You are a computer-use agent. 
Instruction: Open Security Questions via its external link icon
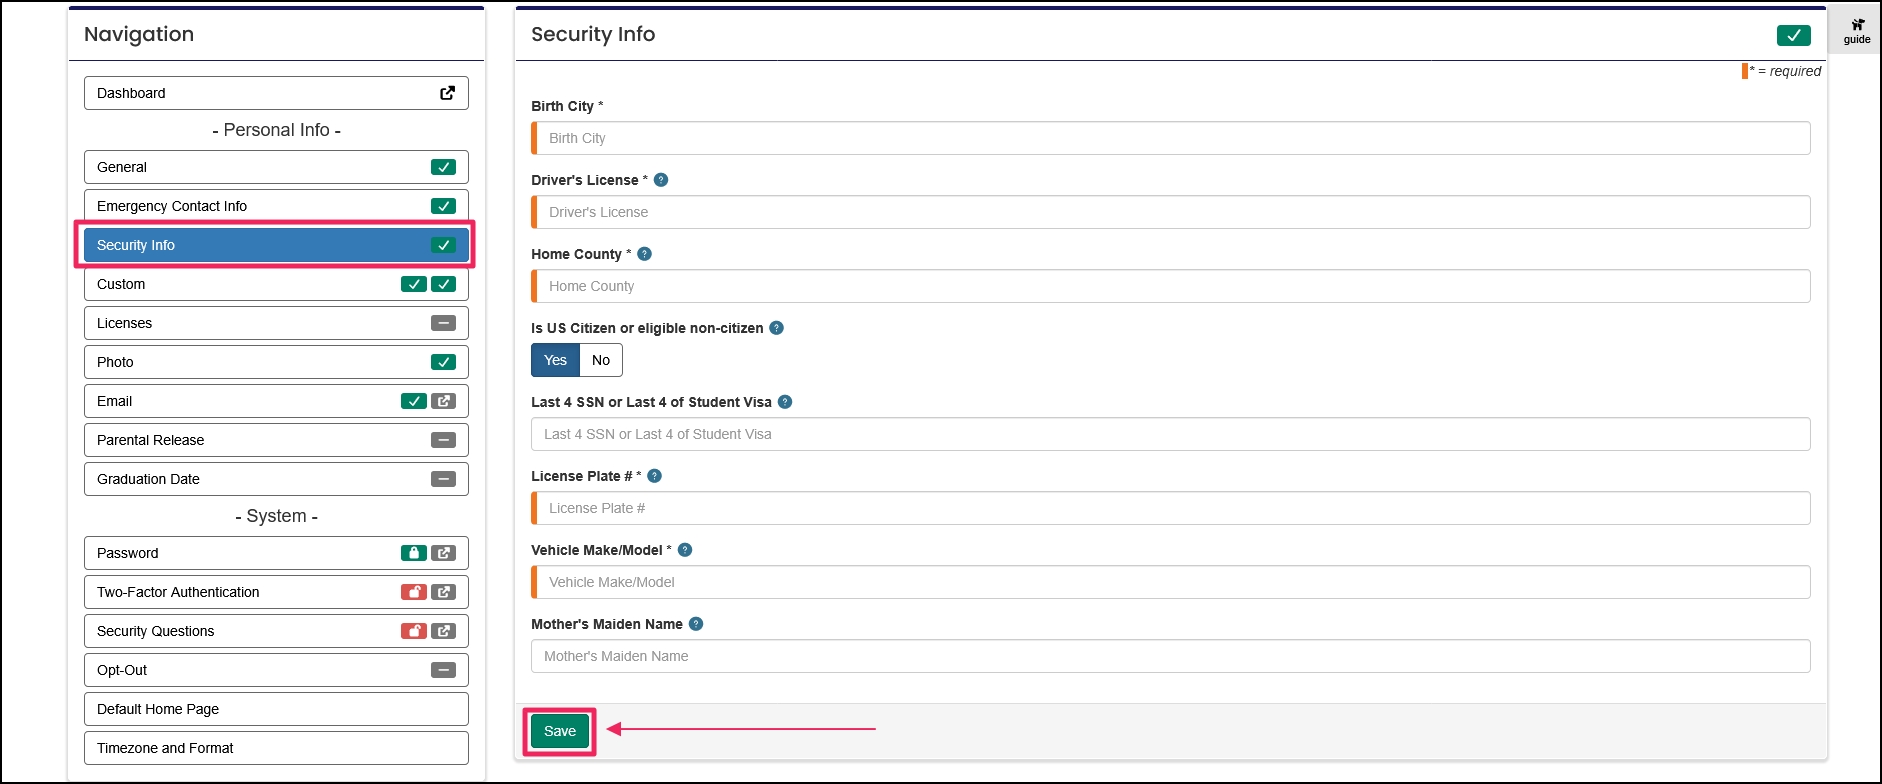point(443,630)
